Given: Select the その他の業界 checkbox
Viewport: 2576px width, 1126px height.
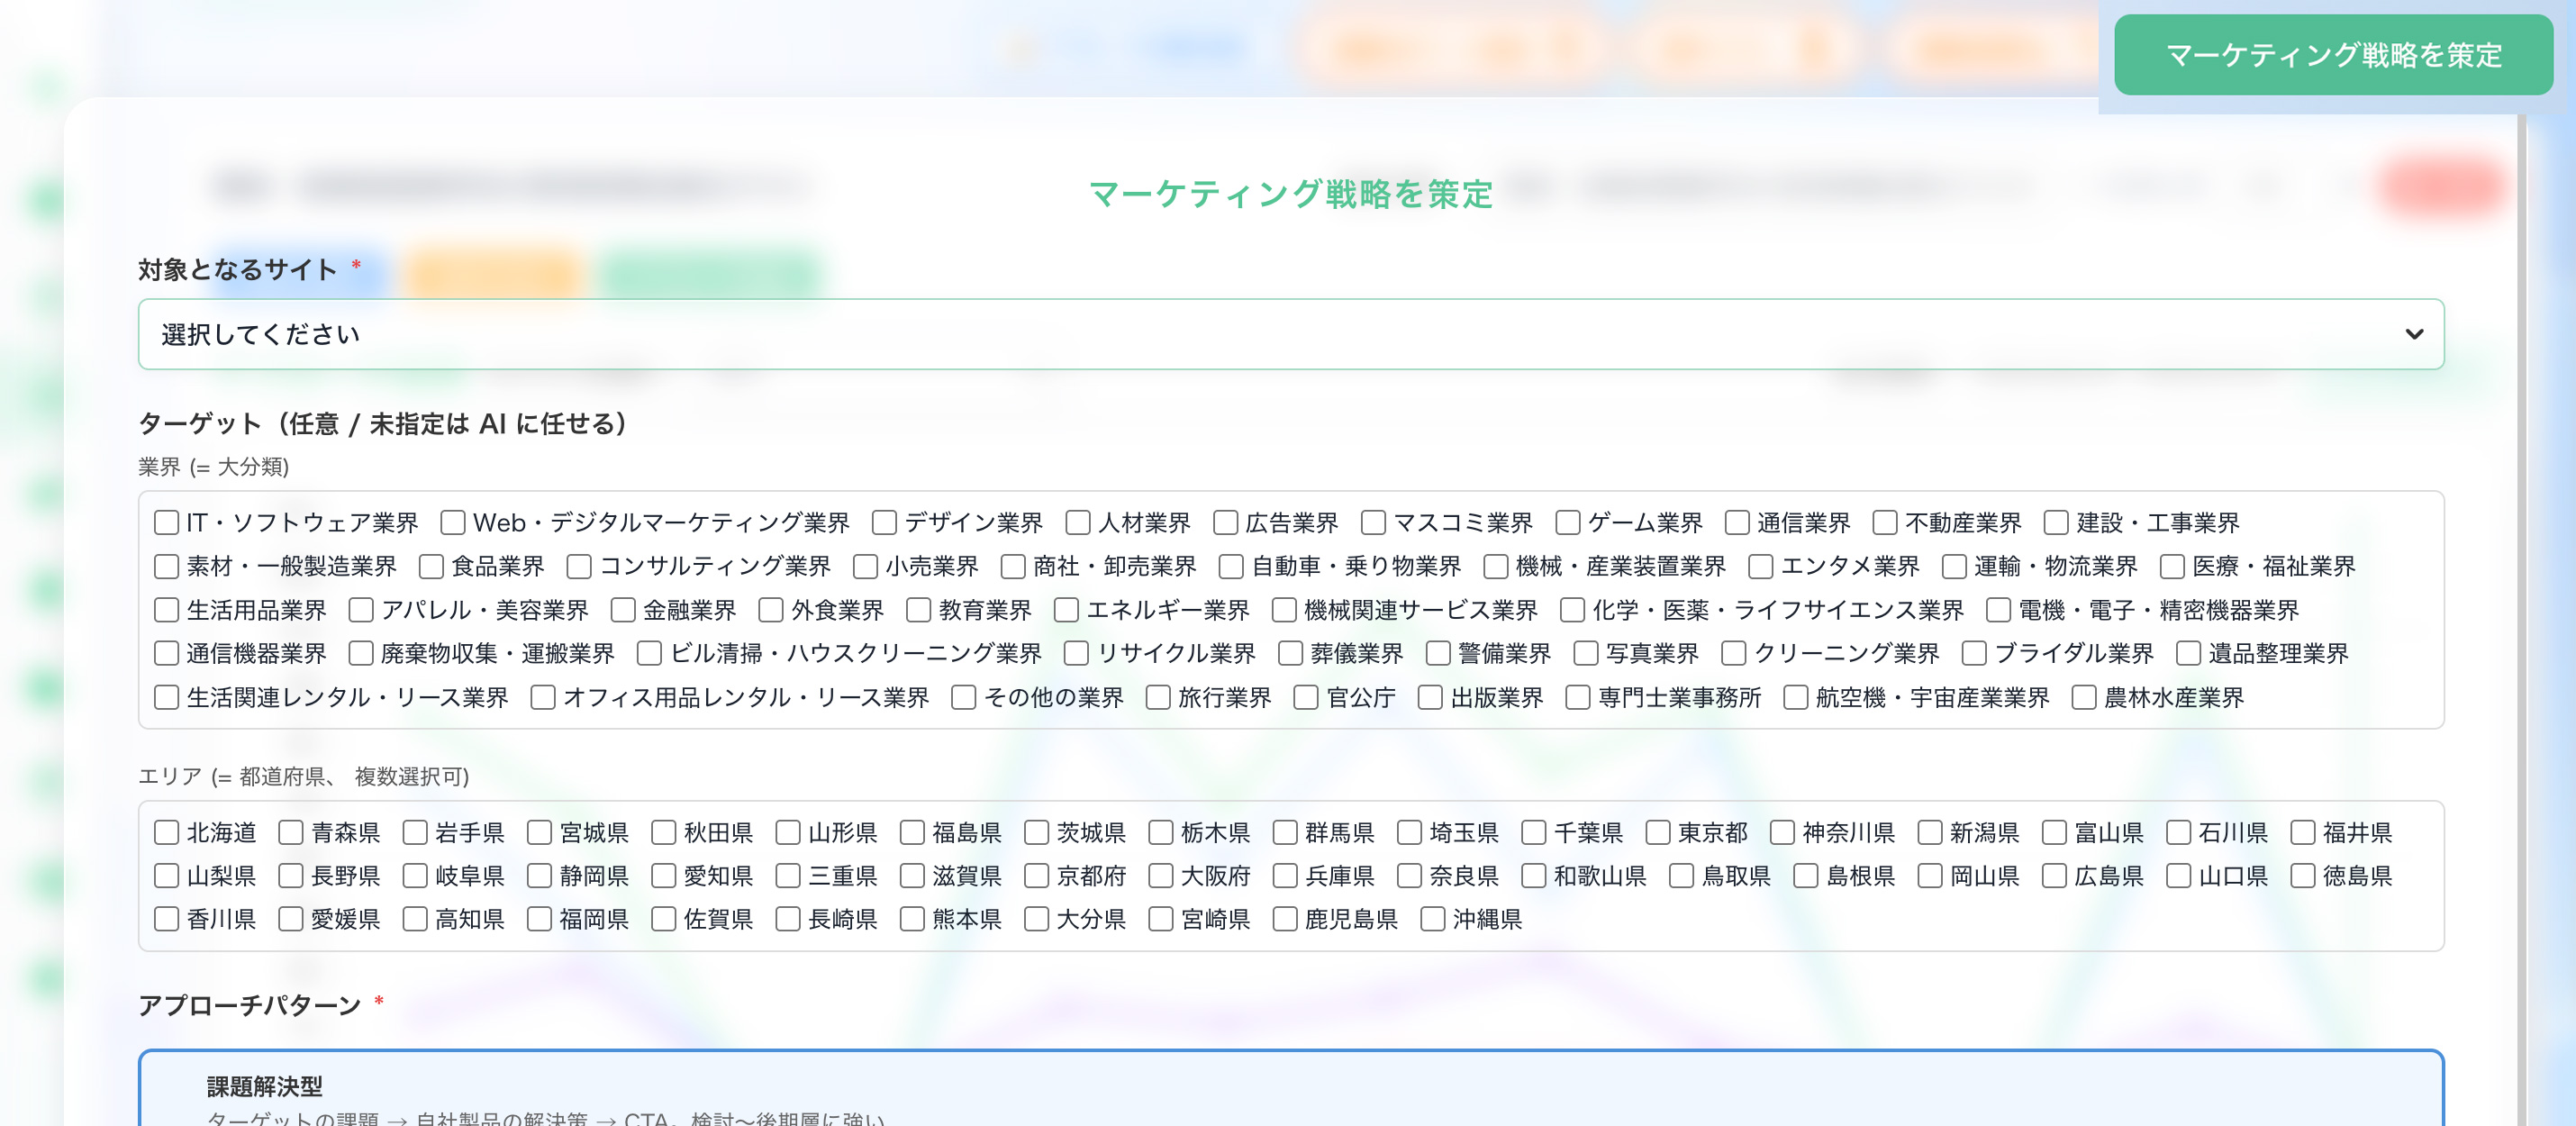Looking at the screenshot, I should click(x=964, y=697).
